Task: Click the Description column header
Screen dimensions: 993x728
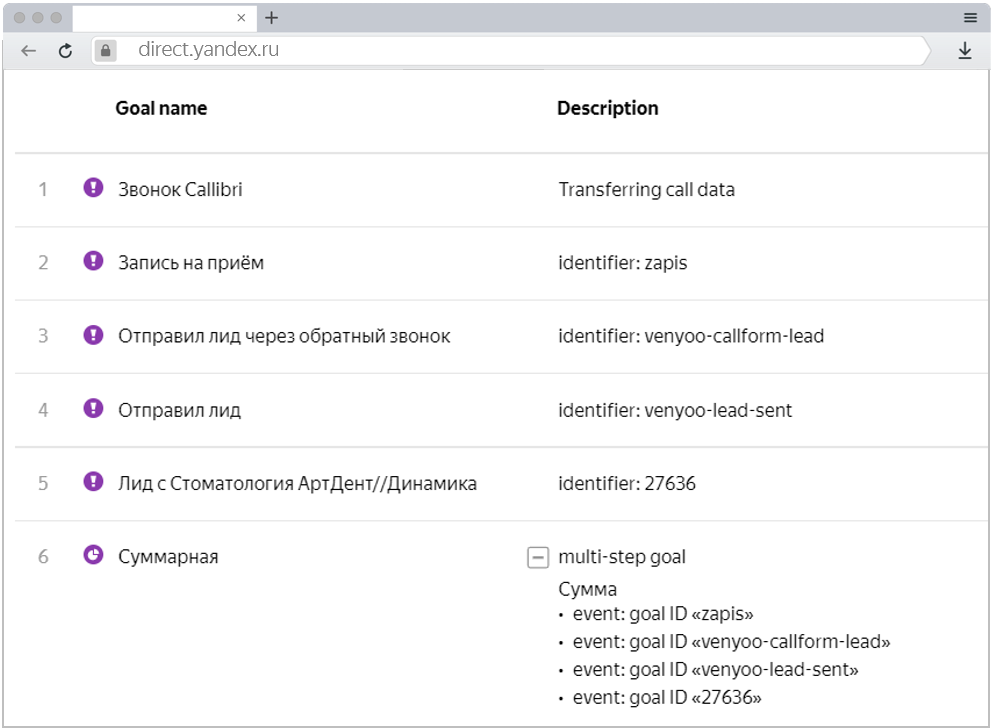Action: [608, 109]
